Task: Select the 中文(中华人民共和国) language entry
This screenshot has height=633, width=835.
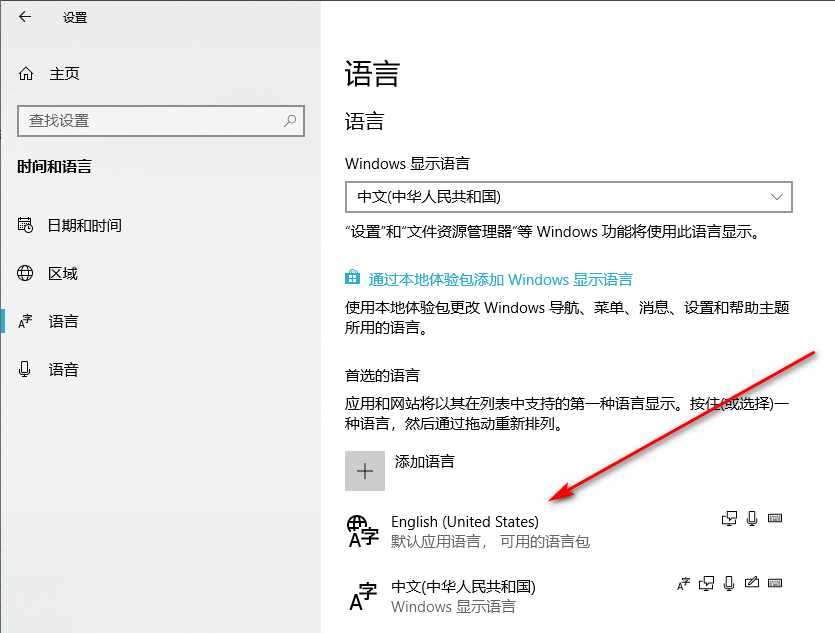Action: 567,596
